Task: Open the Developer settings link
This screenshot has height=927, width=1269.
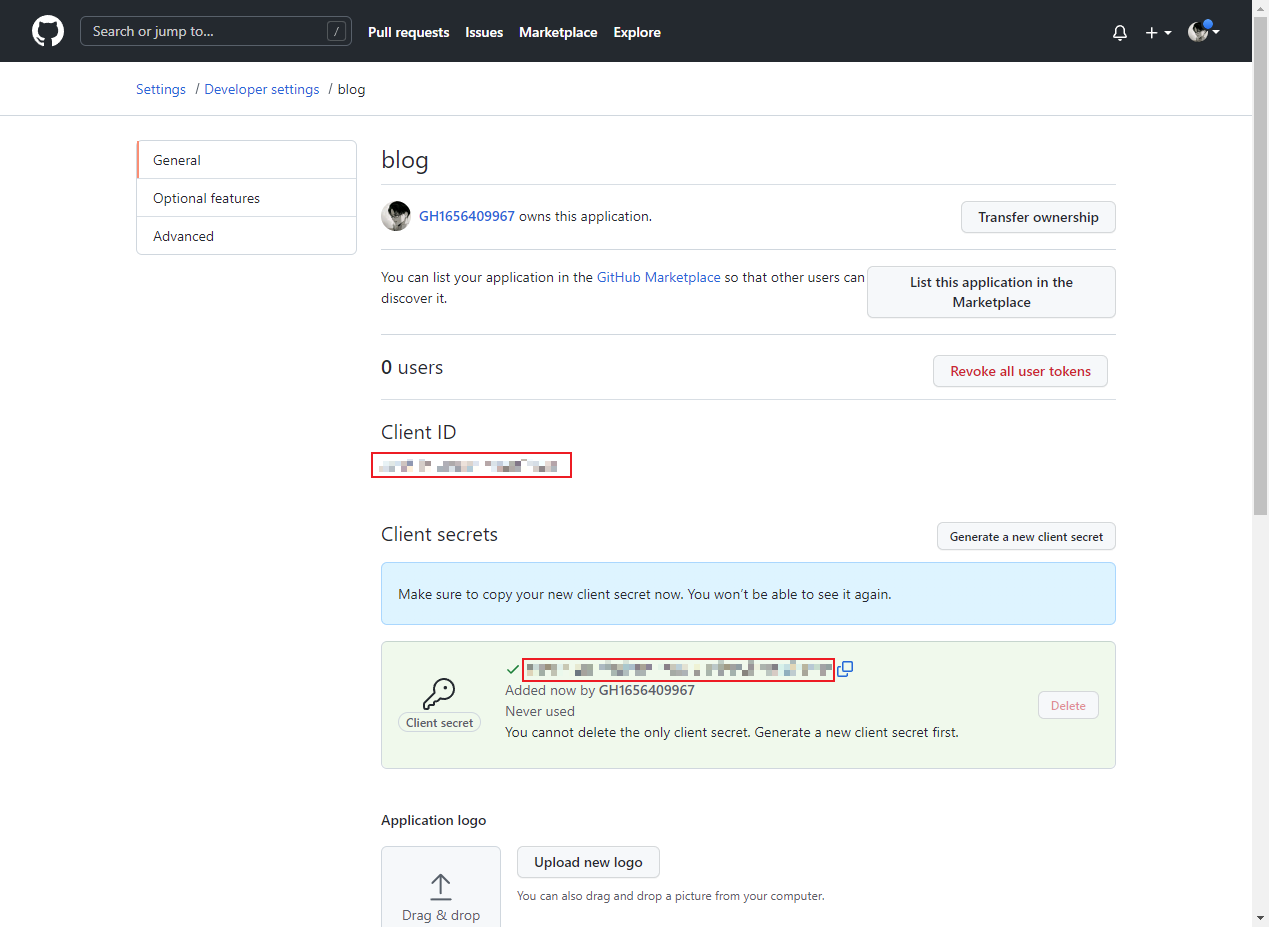Action: coord(261,89)
